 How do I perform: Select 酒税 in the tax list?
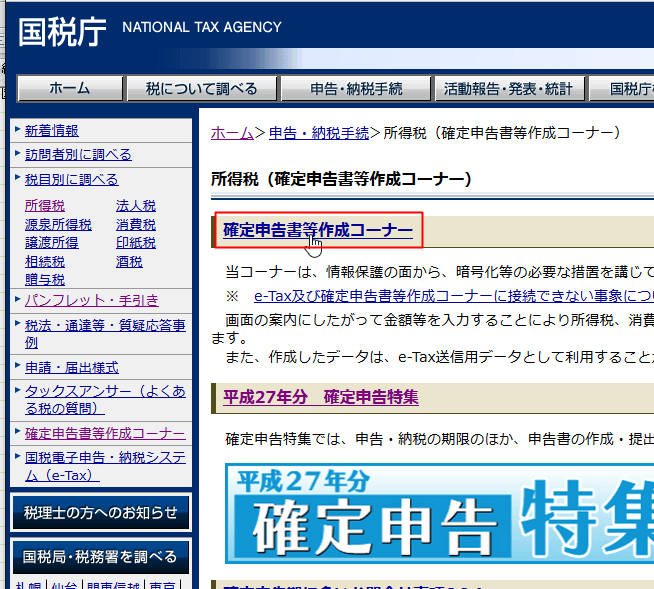click(129, 262)
